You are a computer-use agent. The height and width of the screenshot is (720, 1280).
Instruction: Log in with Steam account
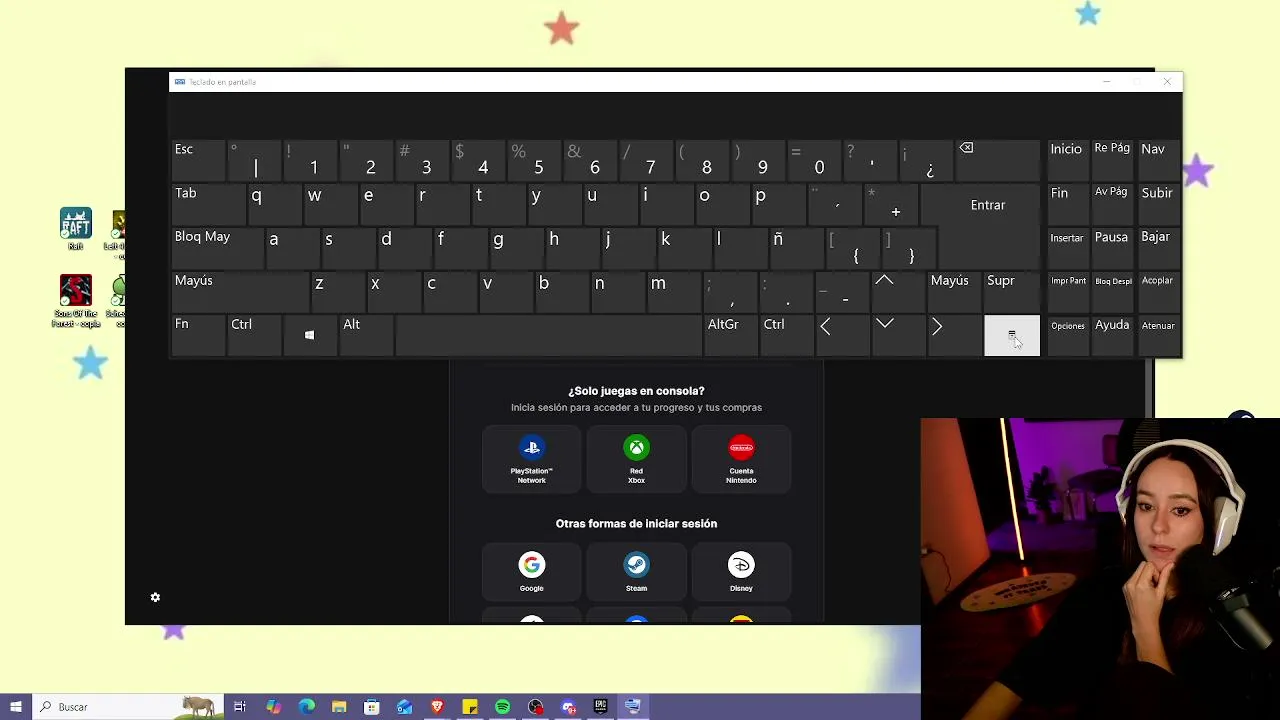tap(636, 572)
